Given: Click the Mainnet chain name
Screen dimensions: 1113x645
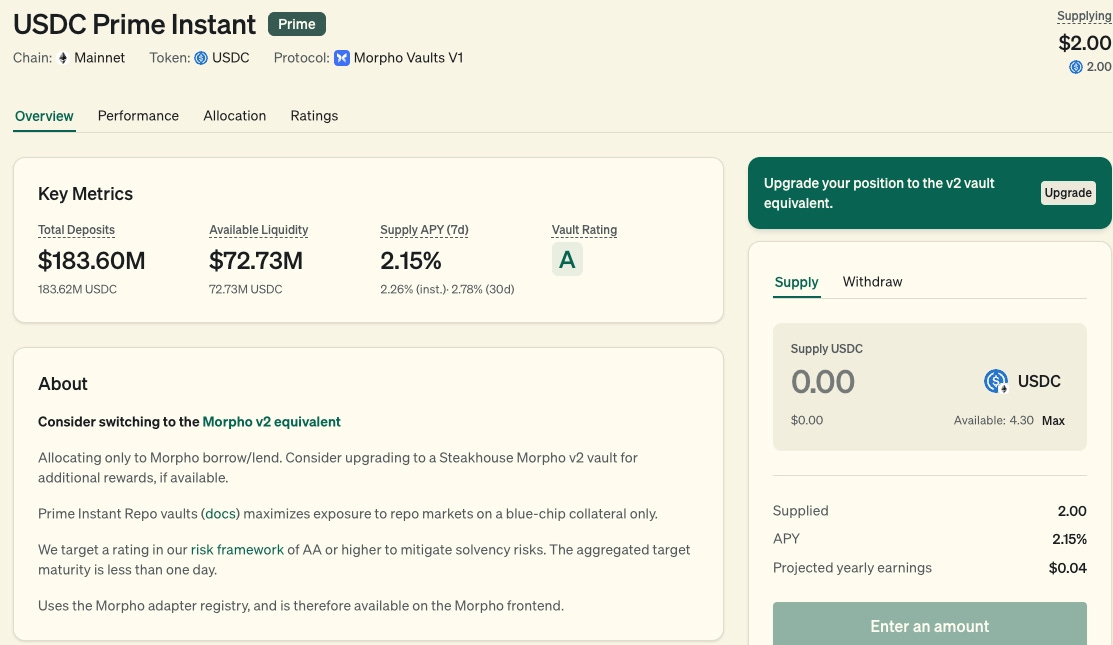Looking at the screenshot, I should 99,58.
